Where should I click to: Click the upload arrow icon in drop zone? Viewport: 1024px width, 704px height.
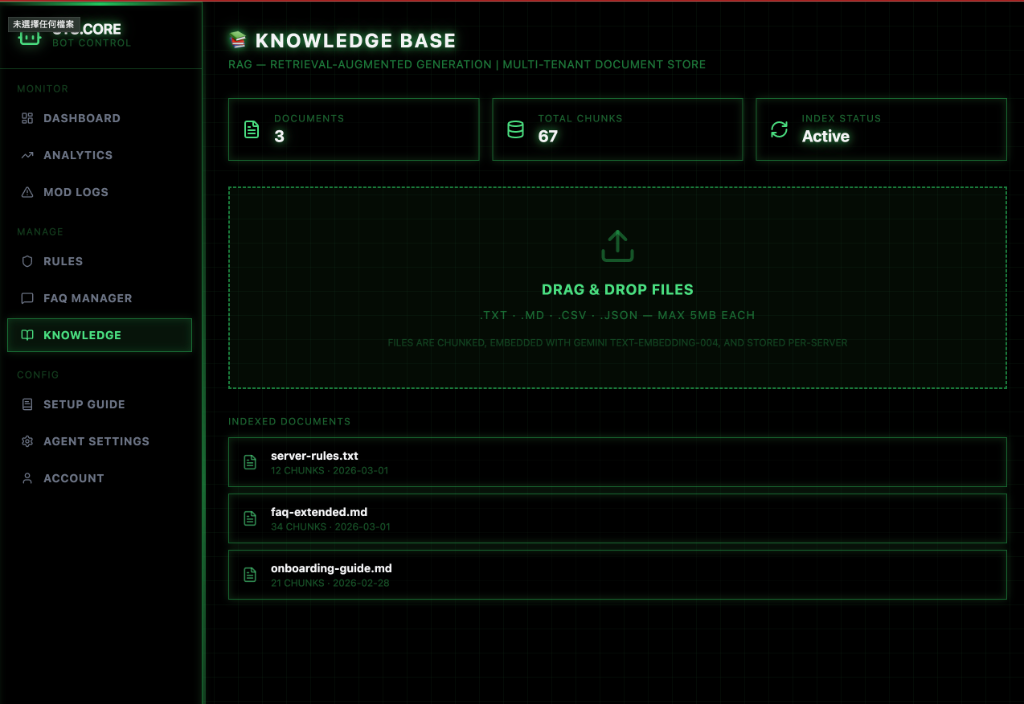pyautogui.click(x=617, y=246)
